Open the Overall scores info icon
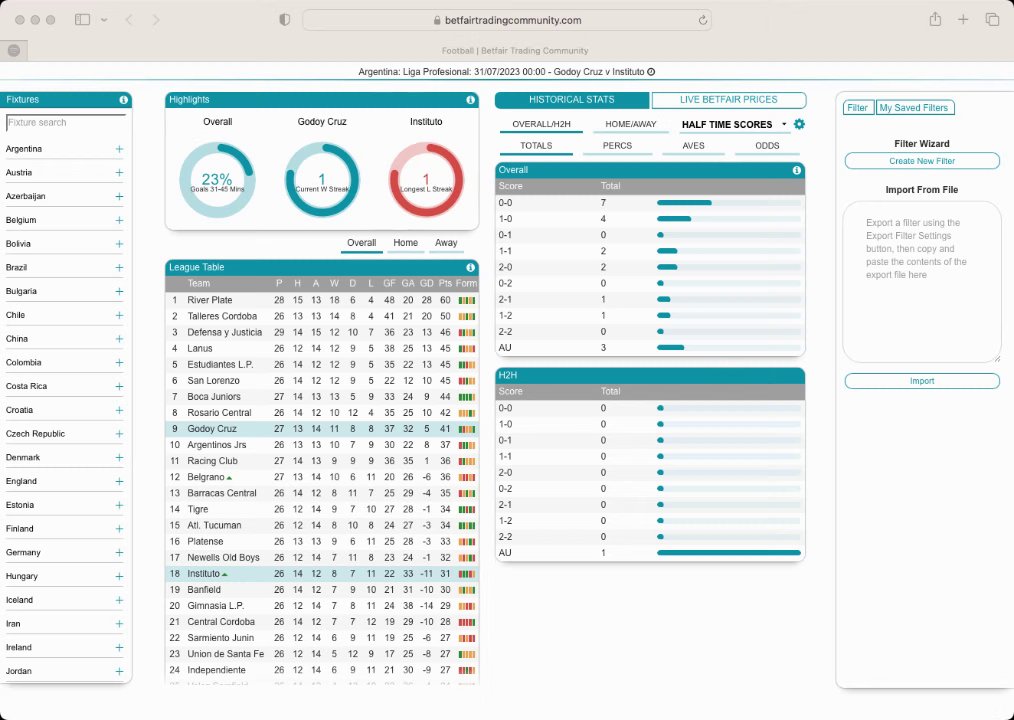The height and width of the screenshot is (720, 1014). tap(797, 170)
